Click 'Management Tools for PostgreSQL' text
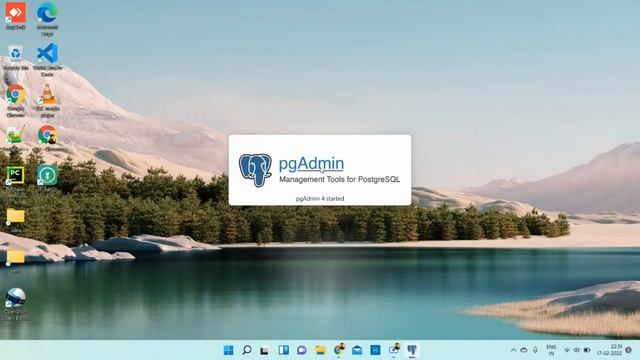 click(339, 179)
